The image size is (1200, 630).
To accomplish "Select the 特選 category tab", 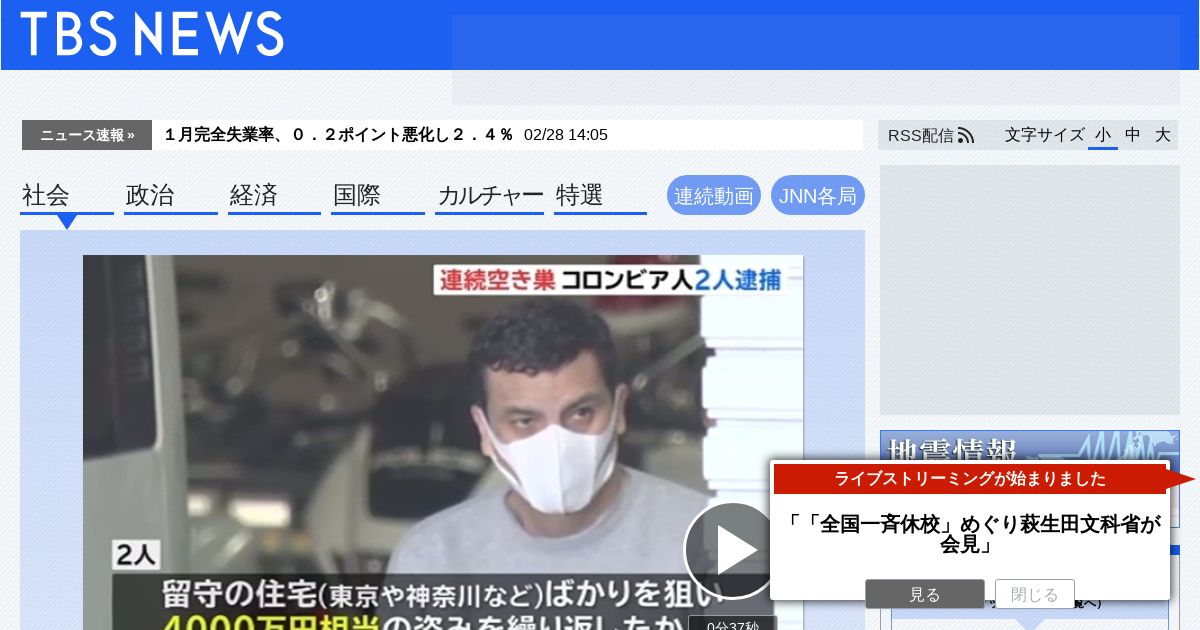I will coord(600,196).
